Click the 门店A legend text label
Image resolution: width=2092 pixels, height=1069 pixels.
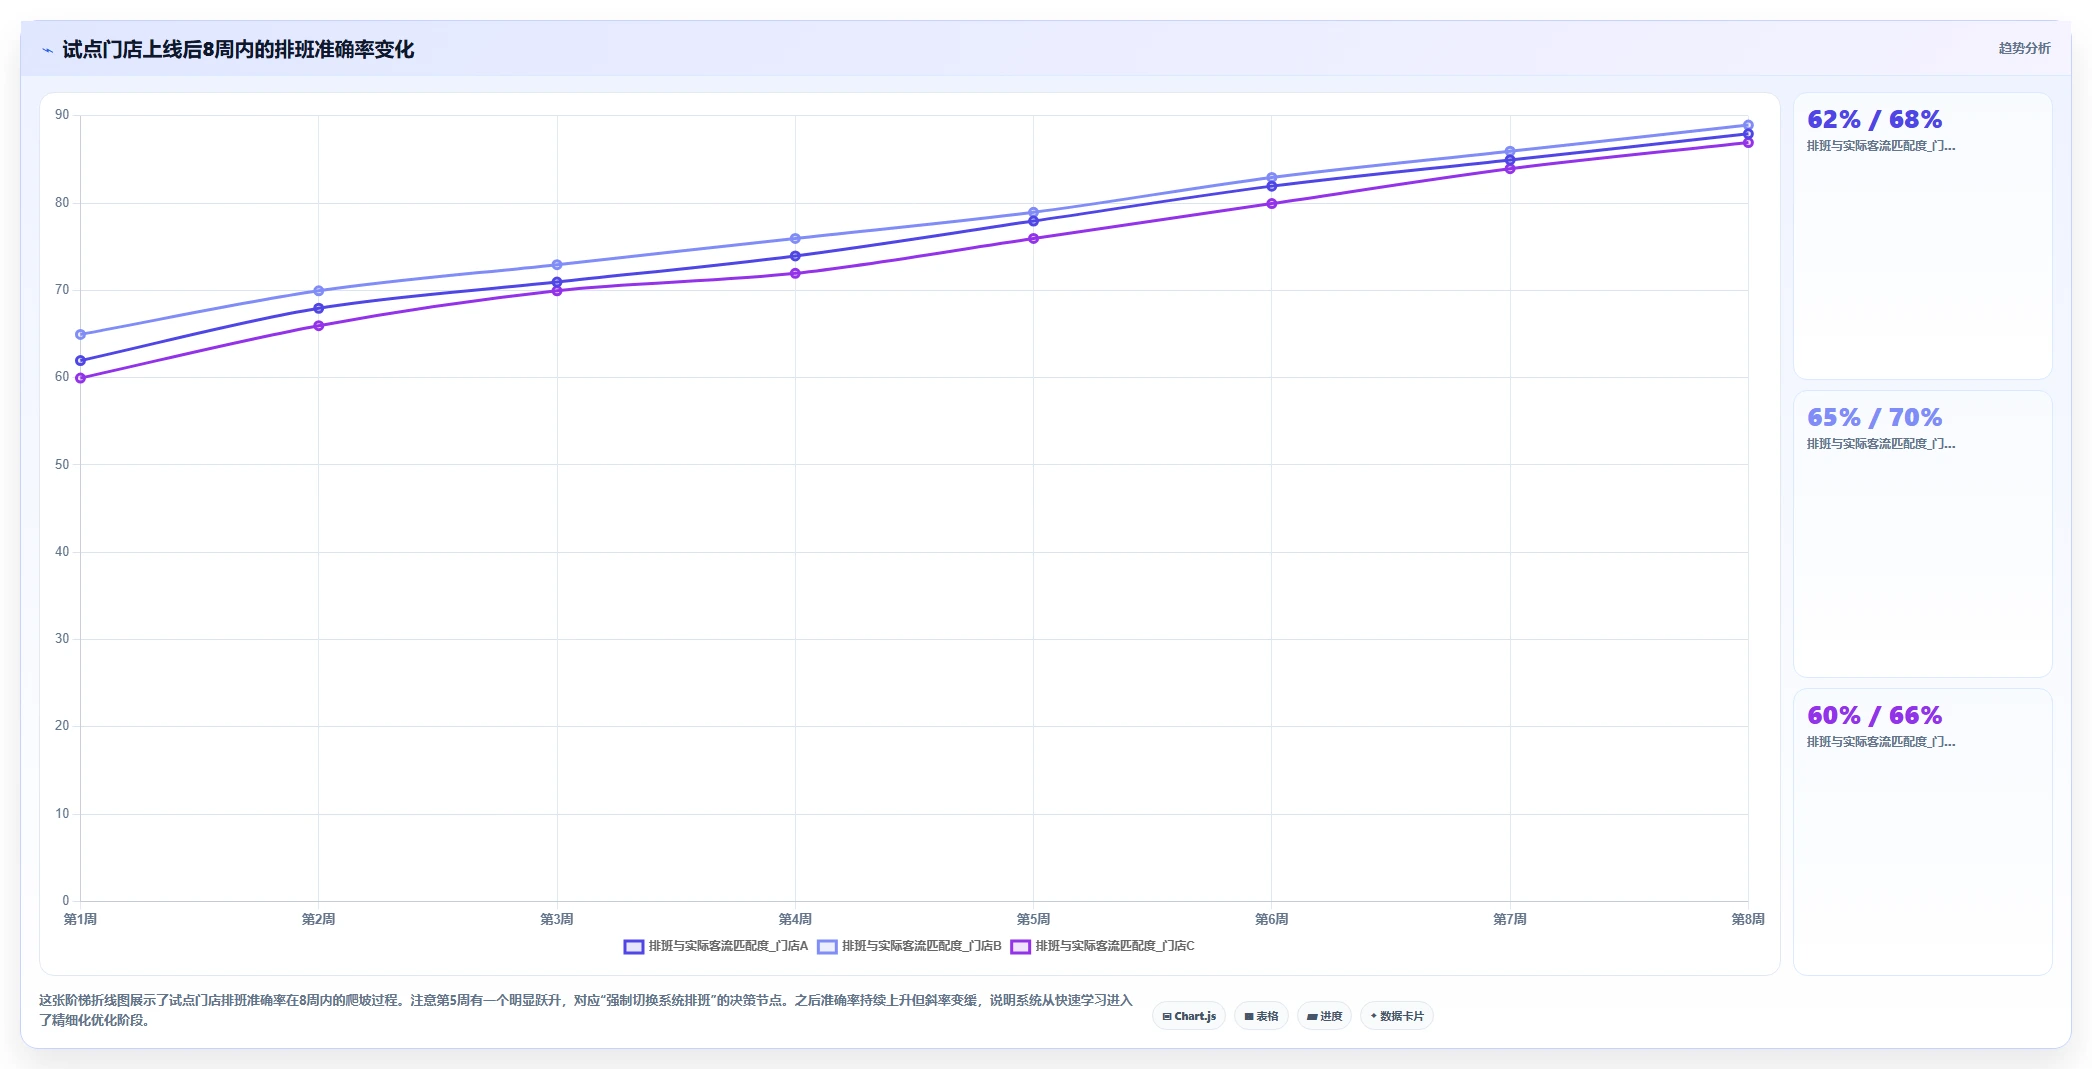728,946
